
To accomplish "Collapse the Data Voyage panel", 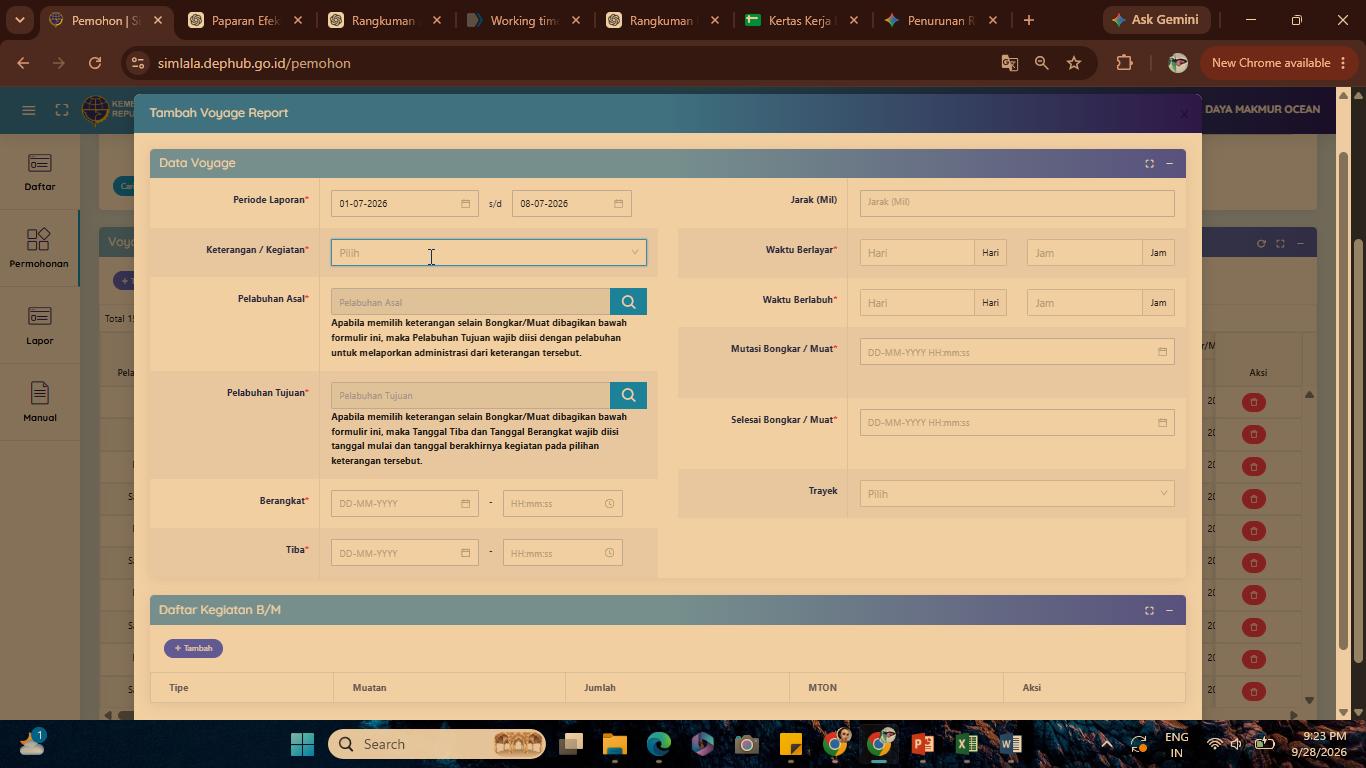I will click(1169, 163).
